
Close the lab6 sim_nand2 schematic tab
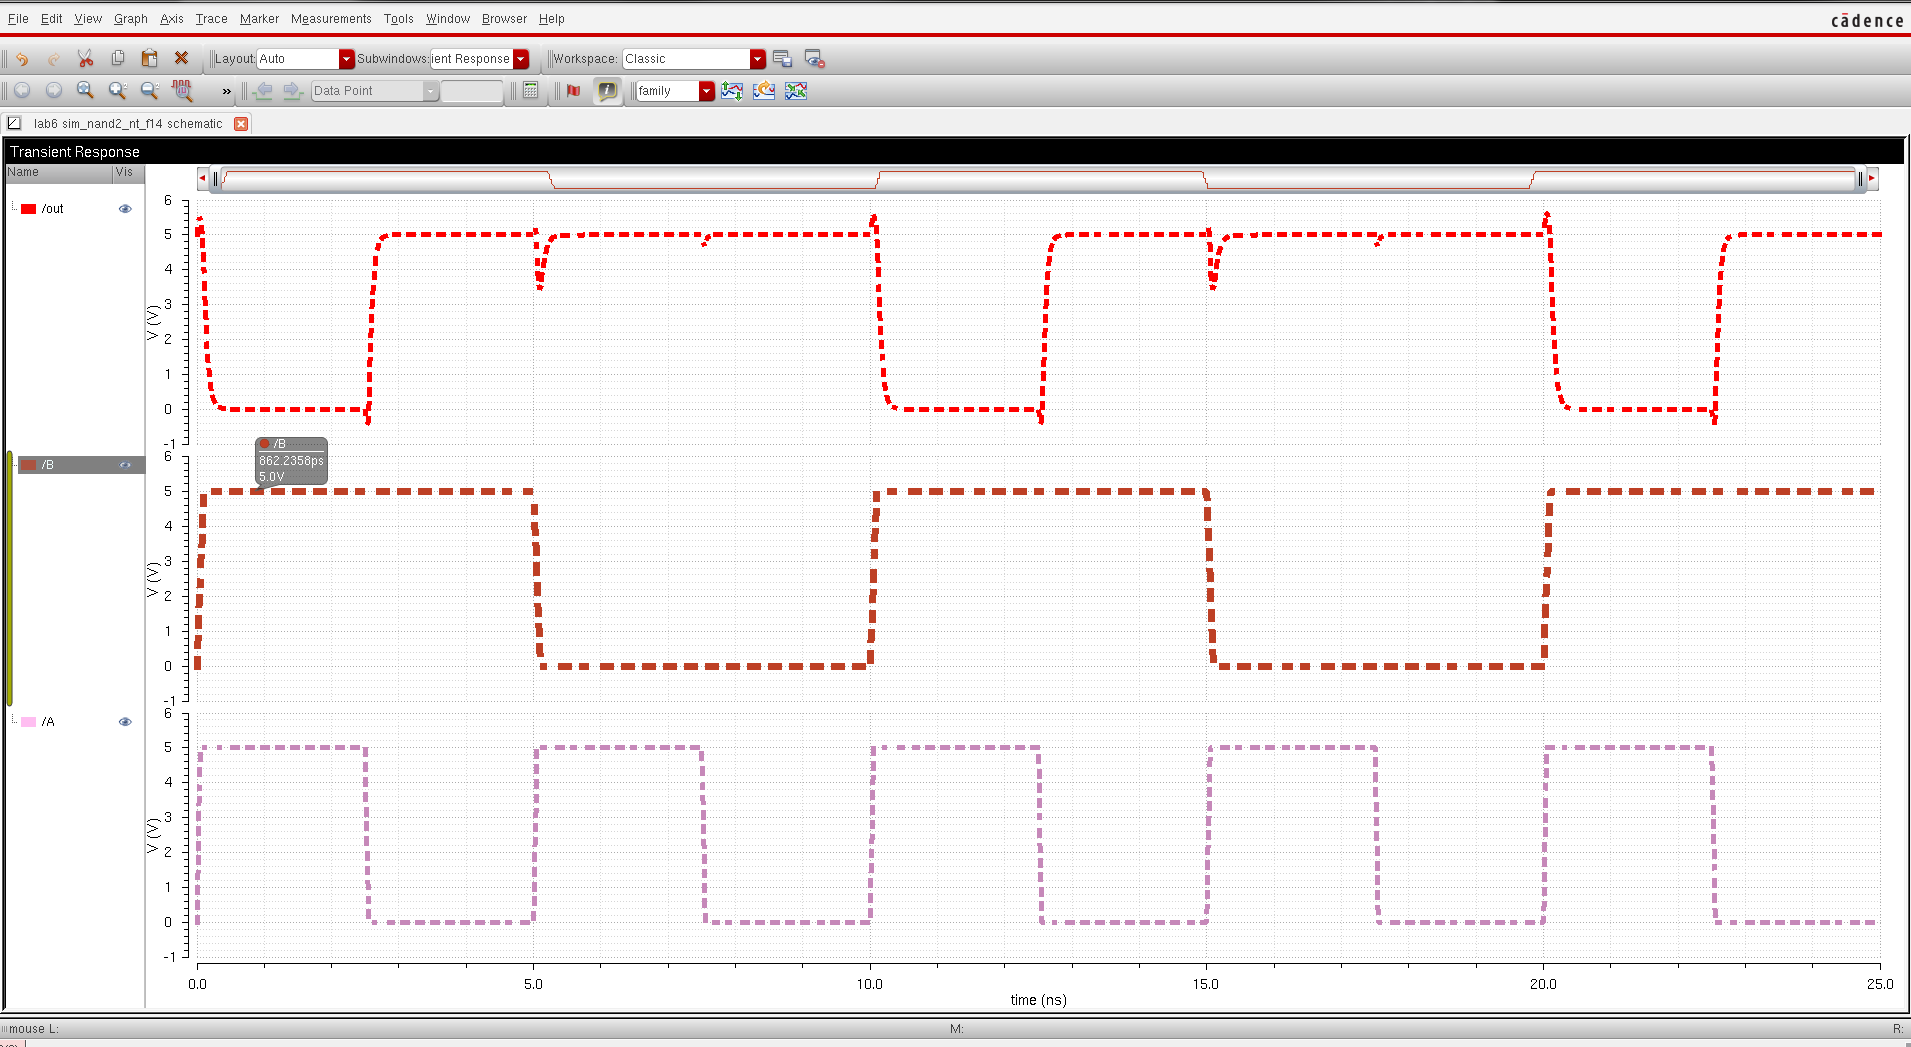(x=241, y=123)
